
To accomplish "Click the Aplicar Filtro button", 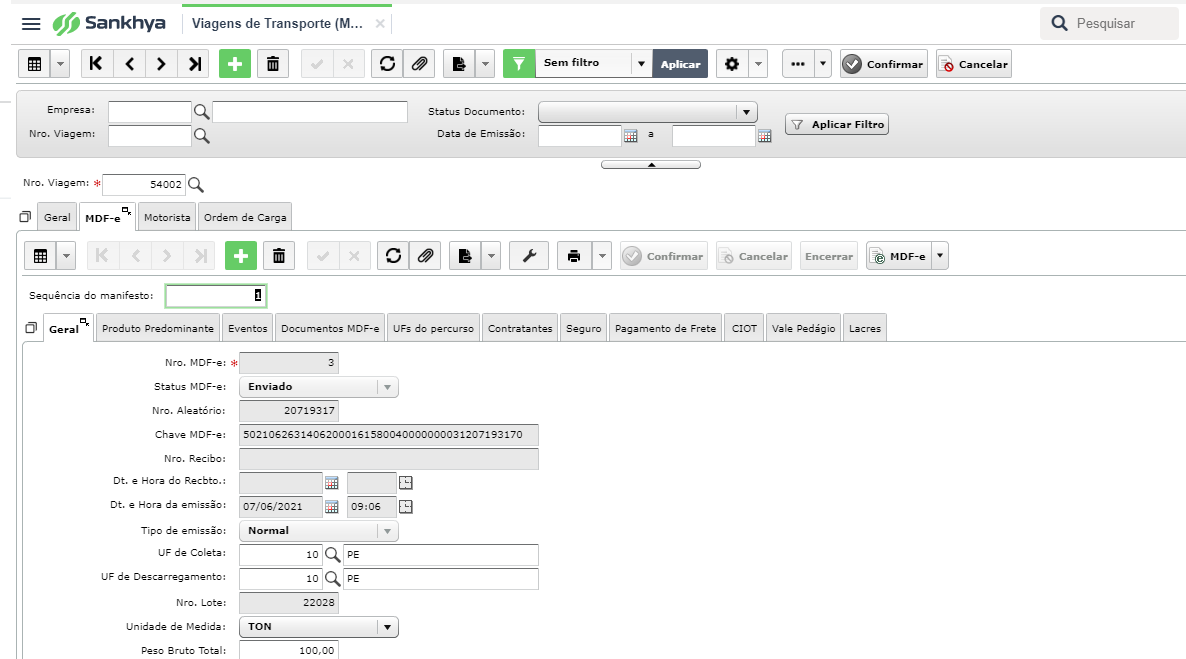I will [x=837, y=124].
